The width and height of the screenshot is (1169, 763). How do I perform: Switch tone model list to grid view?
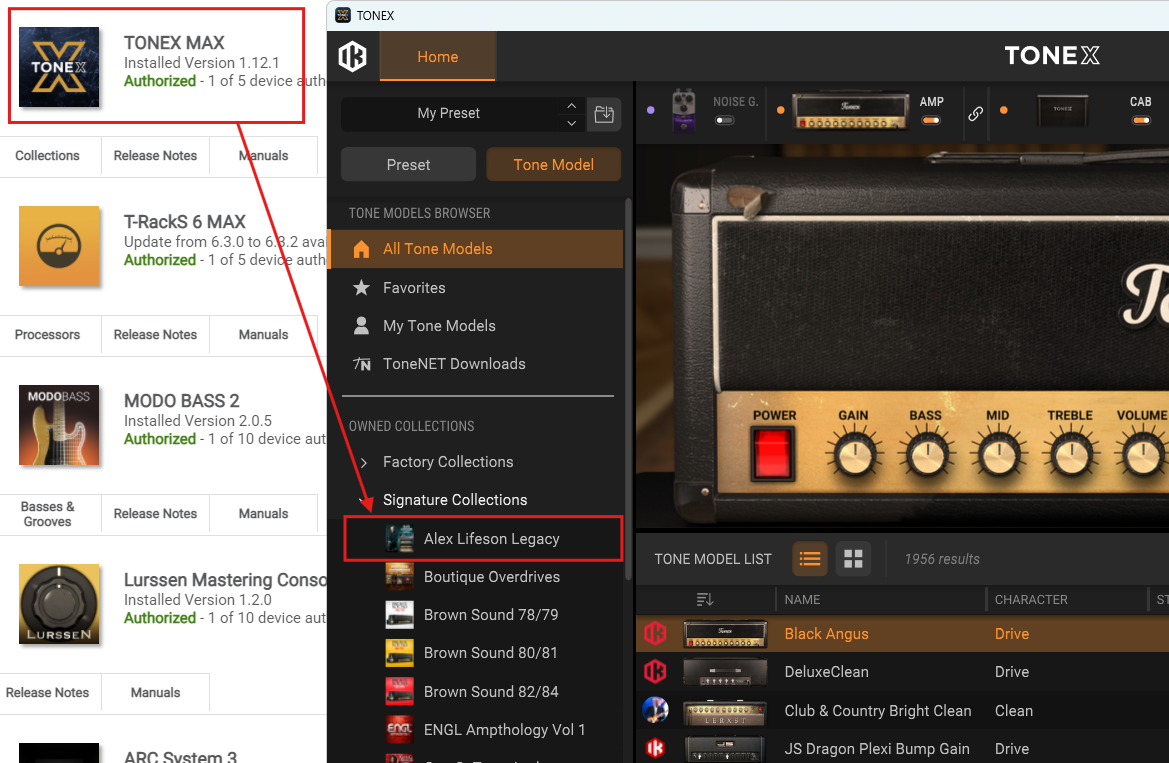tap(853, 559)
